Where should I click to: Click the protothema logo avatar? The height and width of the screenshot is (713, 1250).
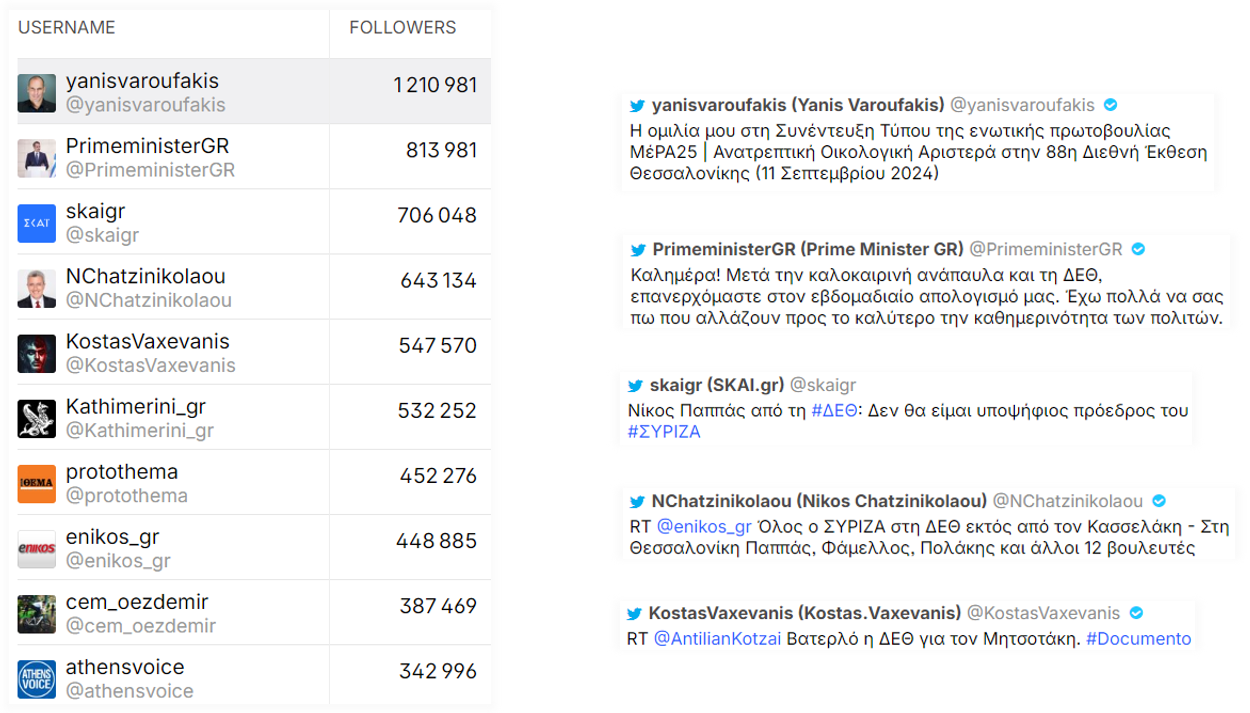coord(37,483)
